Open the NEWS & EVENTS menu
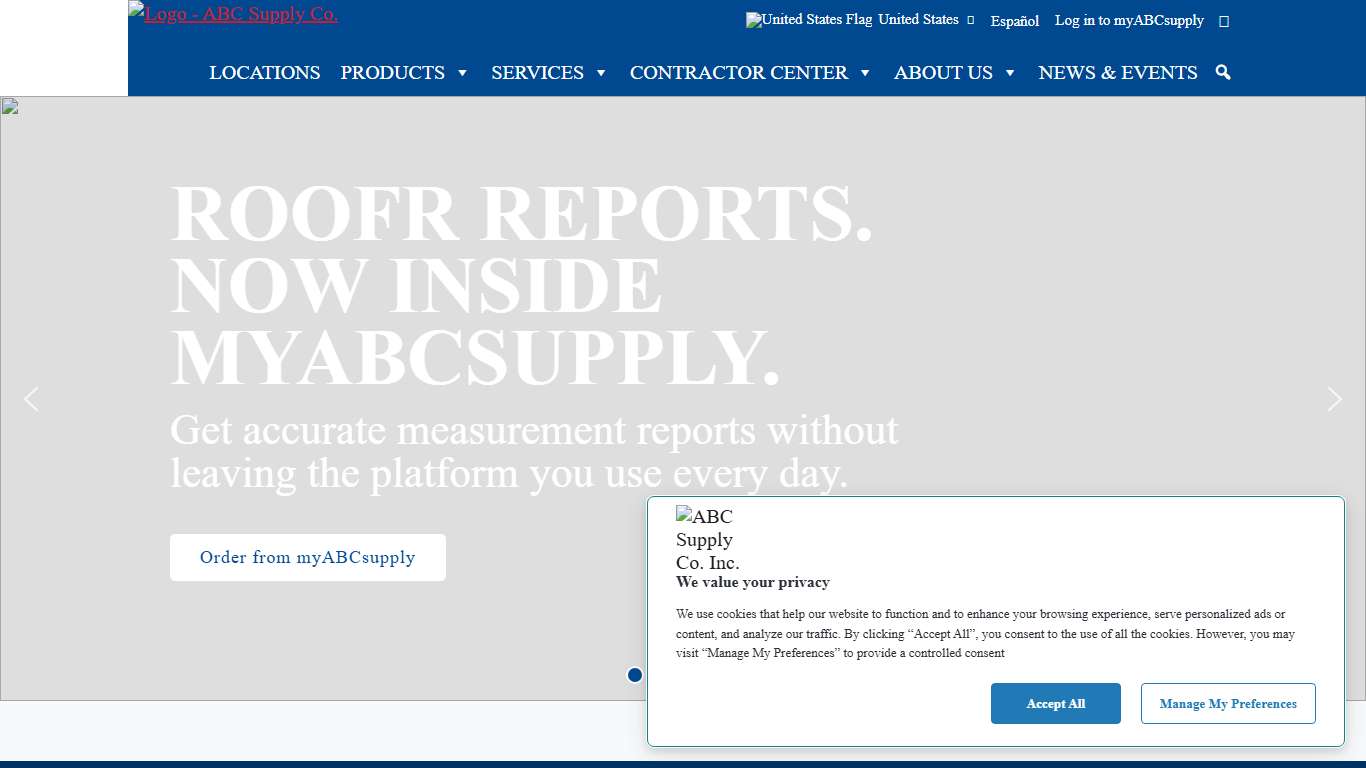 (1118, 72)
